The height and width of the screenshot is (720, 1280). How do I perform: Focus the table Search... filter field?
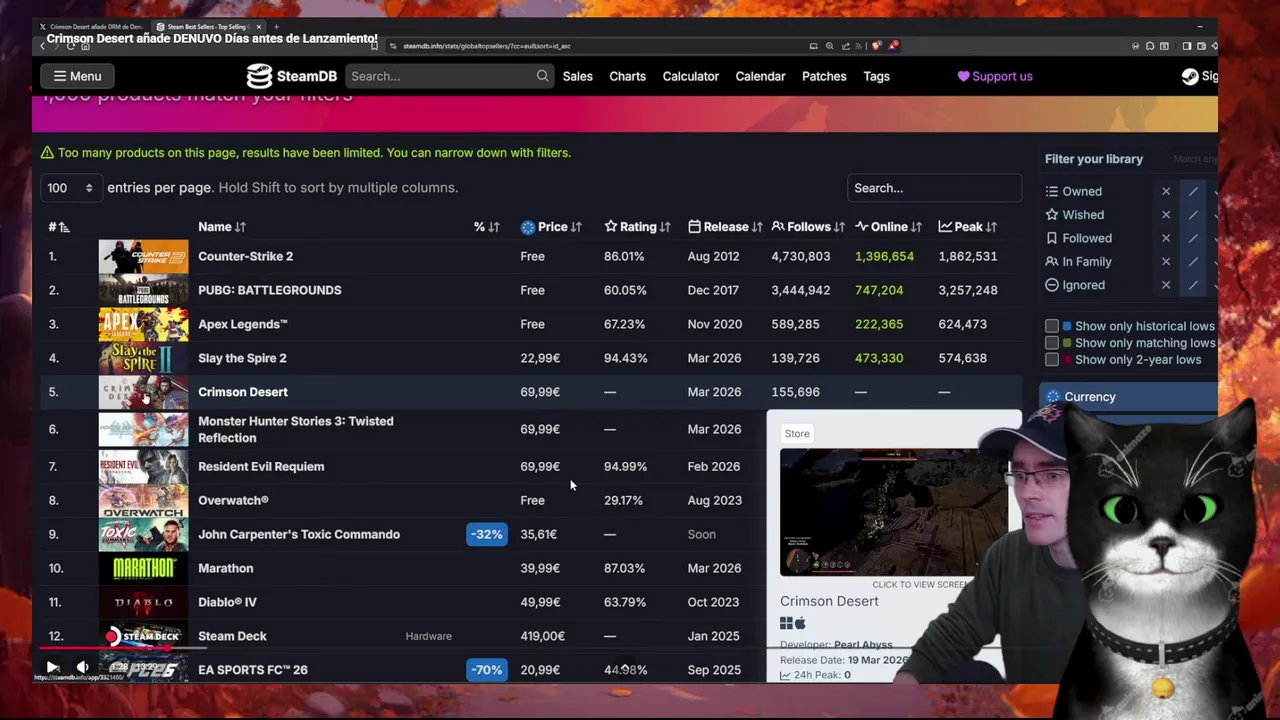coord(934,188)
